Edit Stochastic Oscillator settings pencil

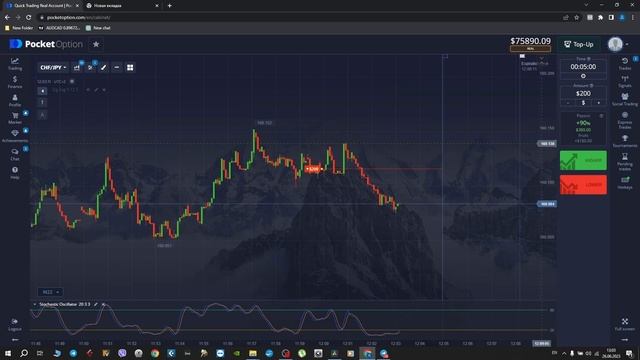pyautogui.click(x=96, y=304)
